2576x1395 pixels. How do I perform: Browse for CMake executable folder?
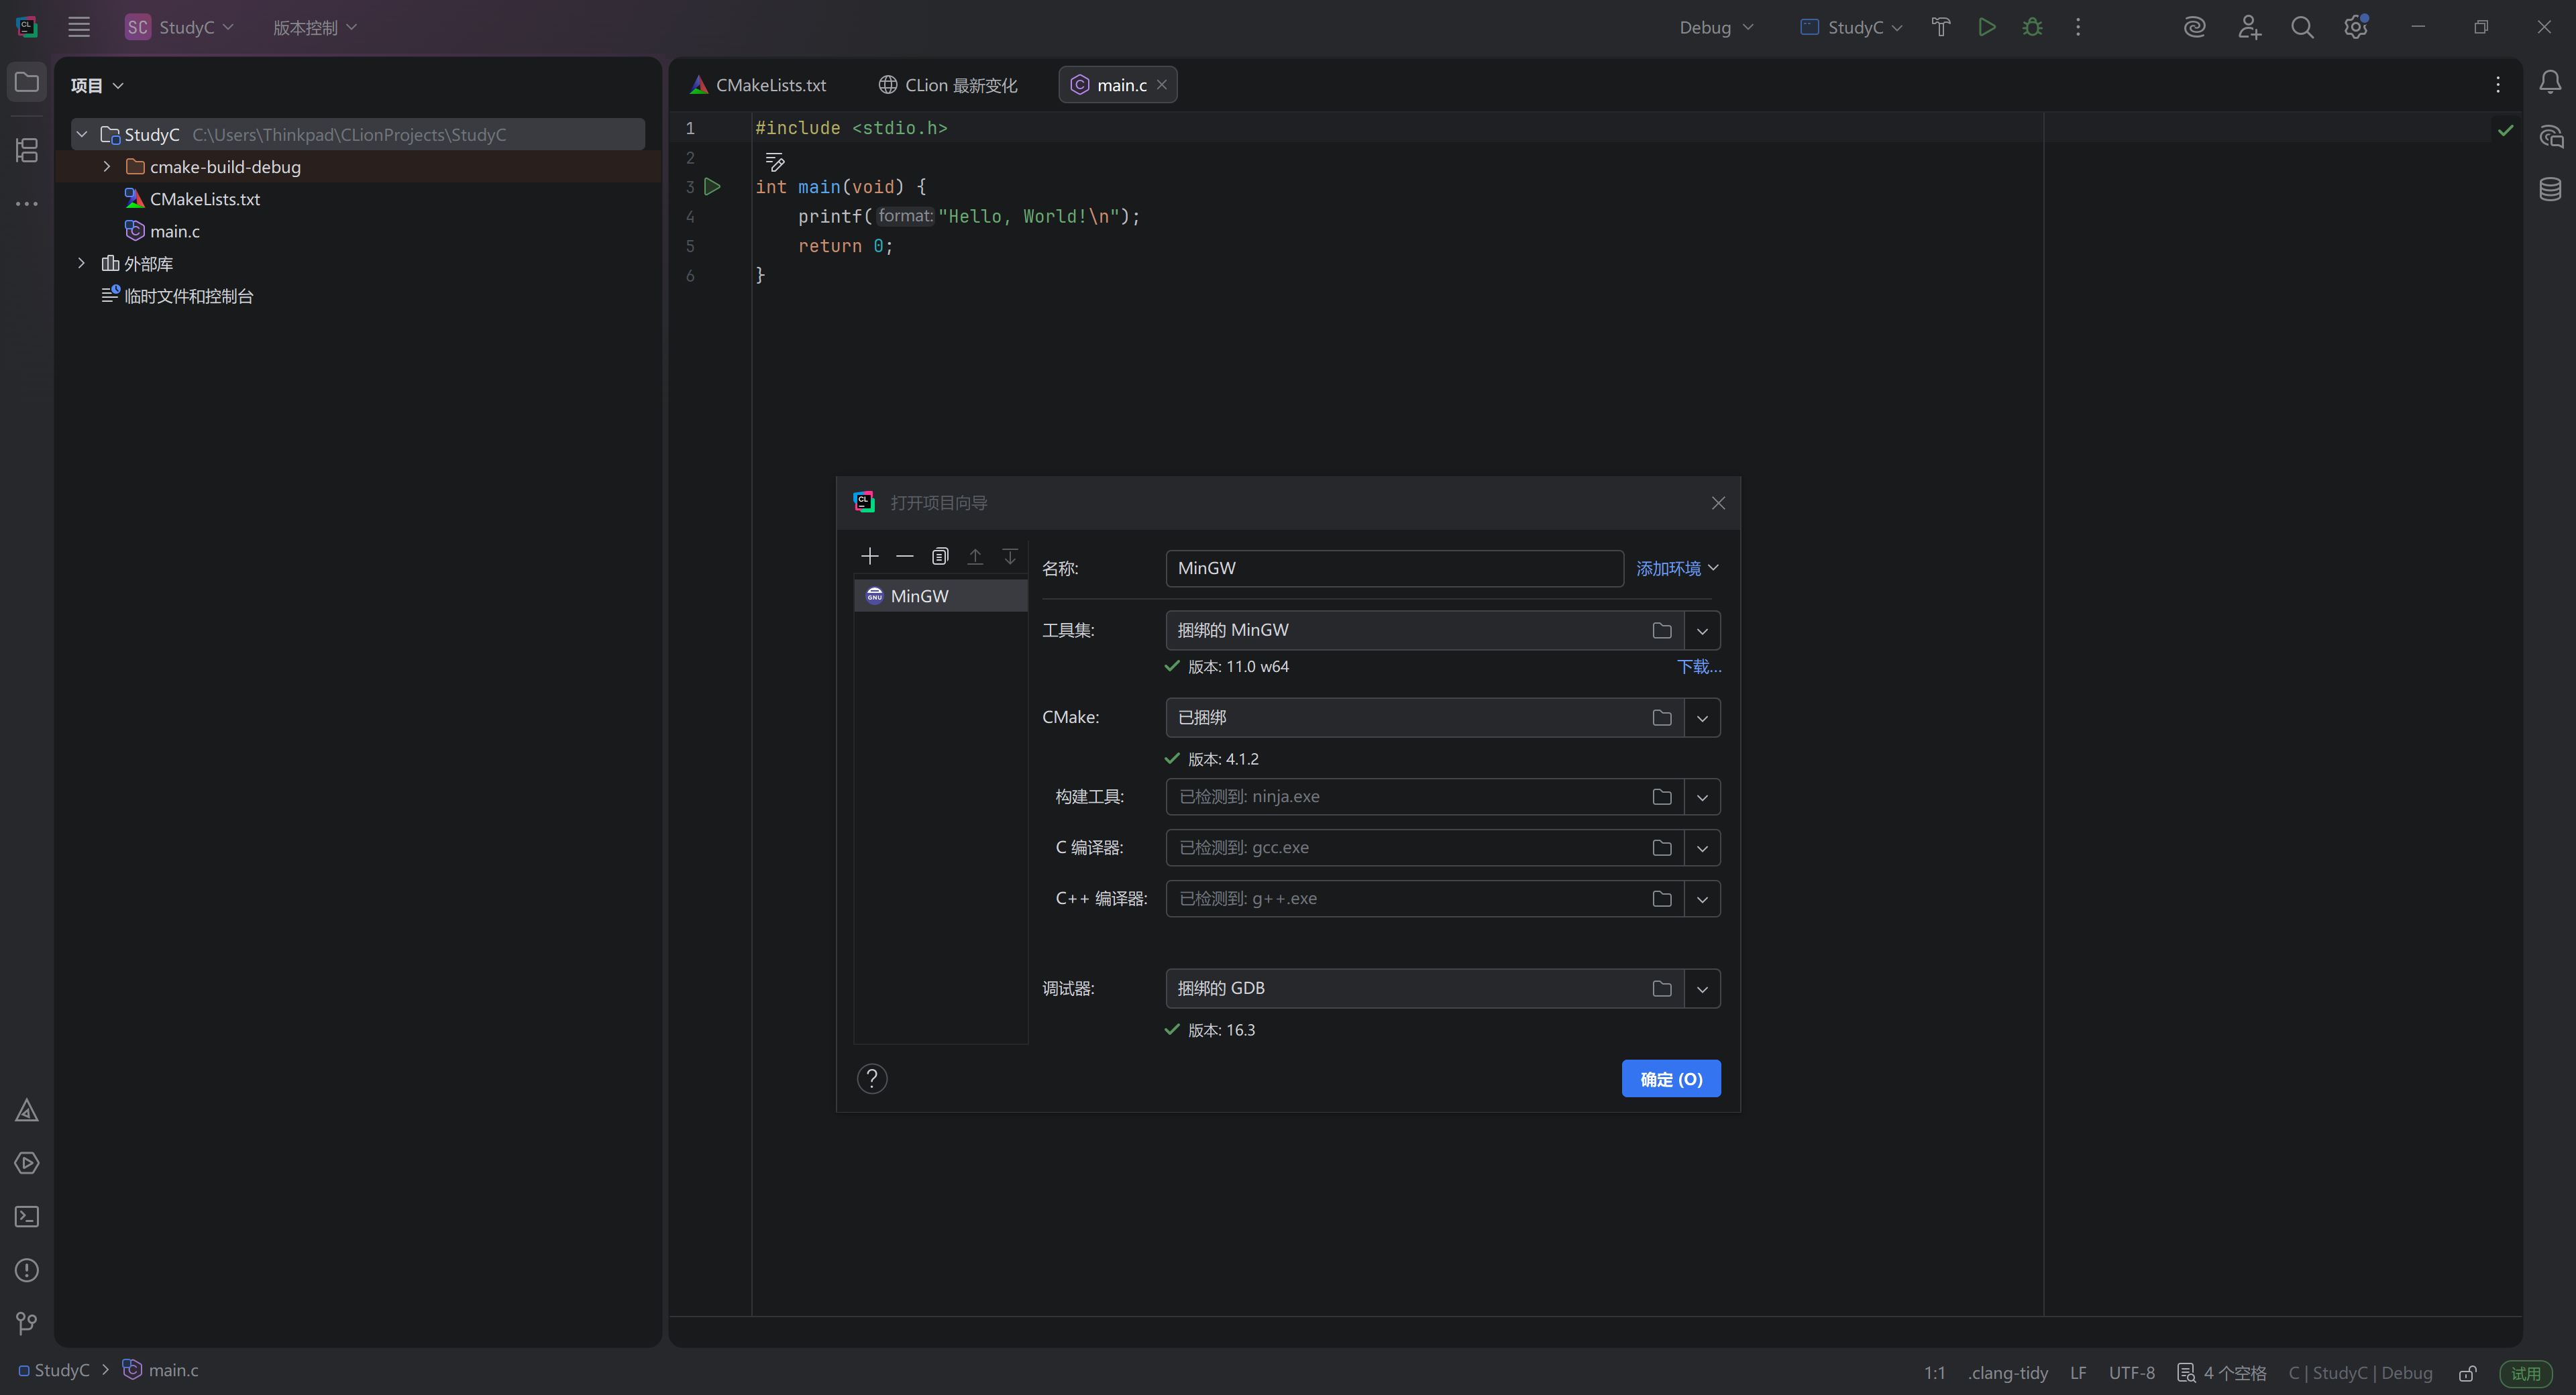point(1662,718)
